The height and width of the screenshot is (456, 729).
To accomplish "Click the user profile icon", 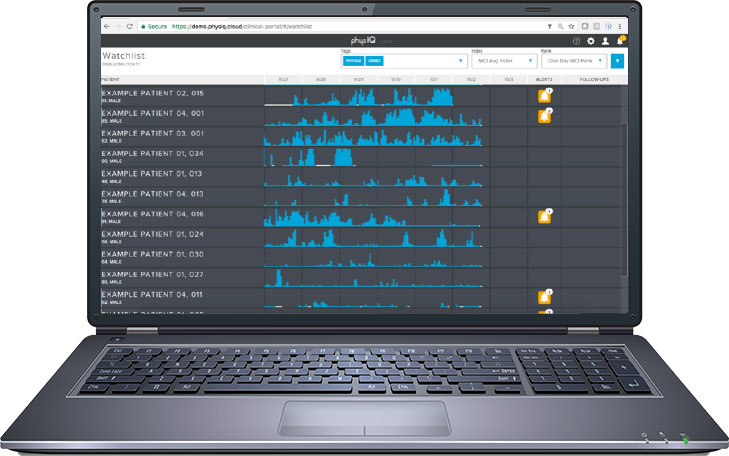I will click(x=605, y=41).
